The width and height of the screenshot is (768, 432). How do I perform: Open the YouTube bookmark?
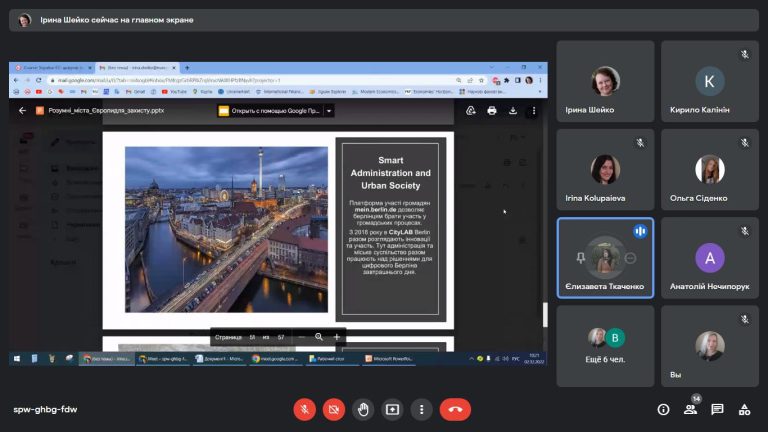click(x=174, y=92)
